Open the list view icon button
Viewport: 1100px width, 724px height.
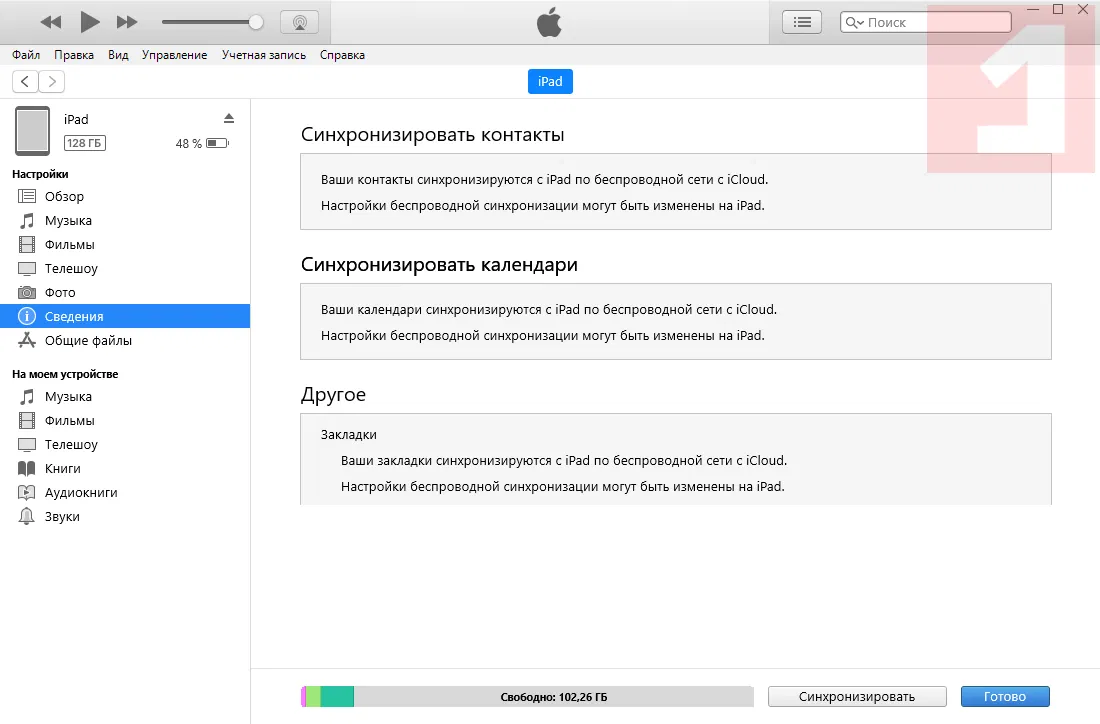coord(802,21)
